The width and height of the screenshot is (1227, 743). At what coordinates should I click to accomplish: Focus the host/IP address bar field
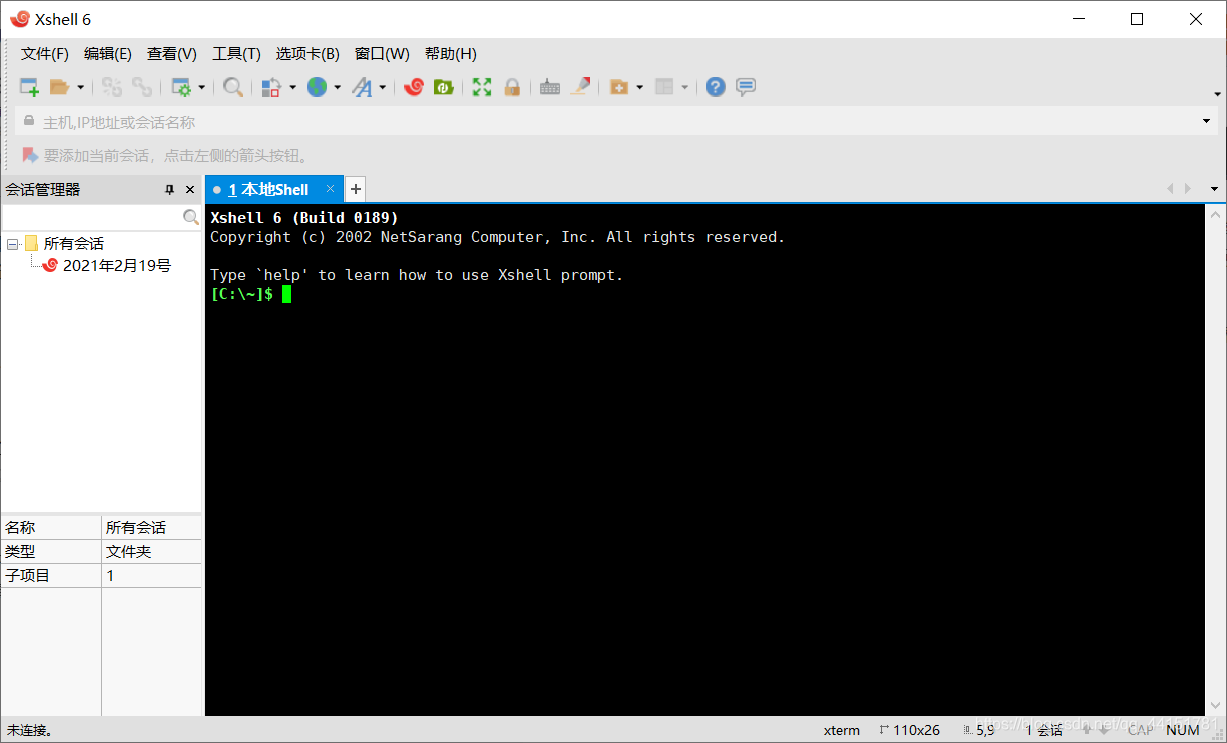tap(615, 122)
